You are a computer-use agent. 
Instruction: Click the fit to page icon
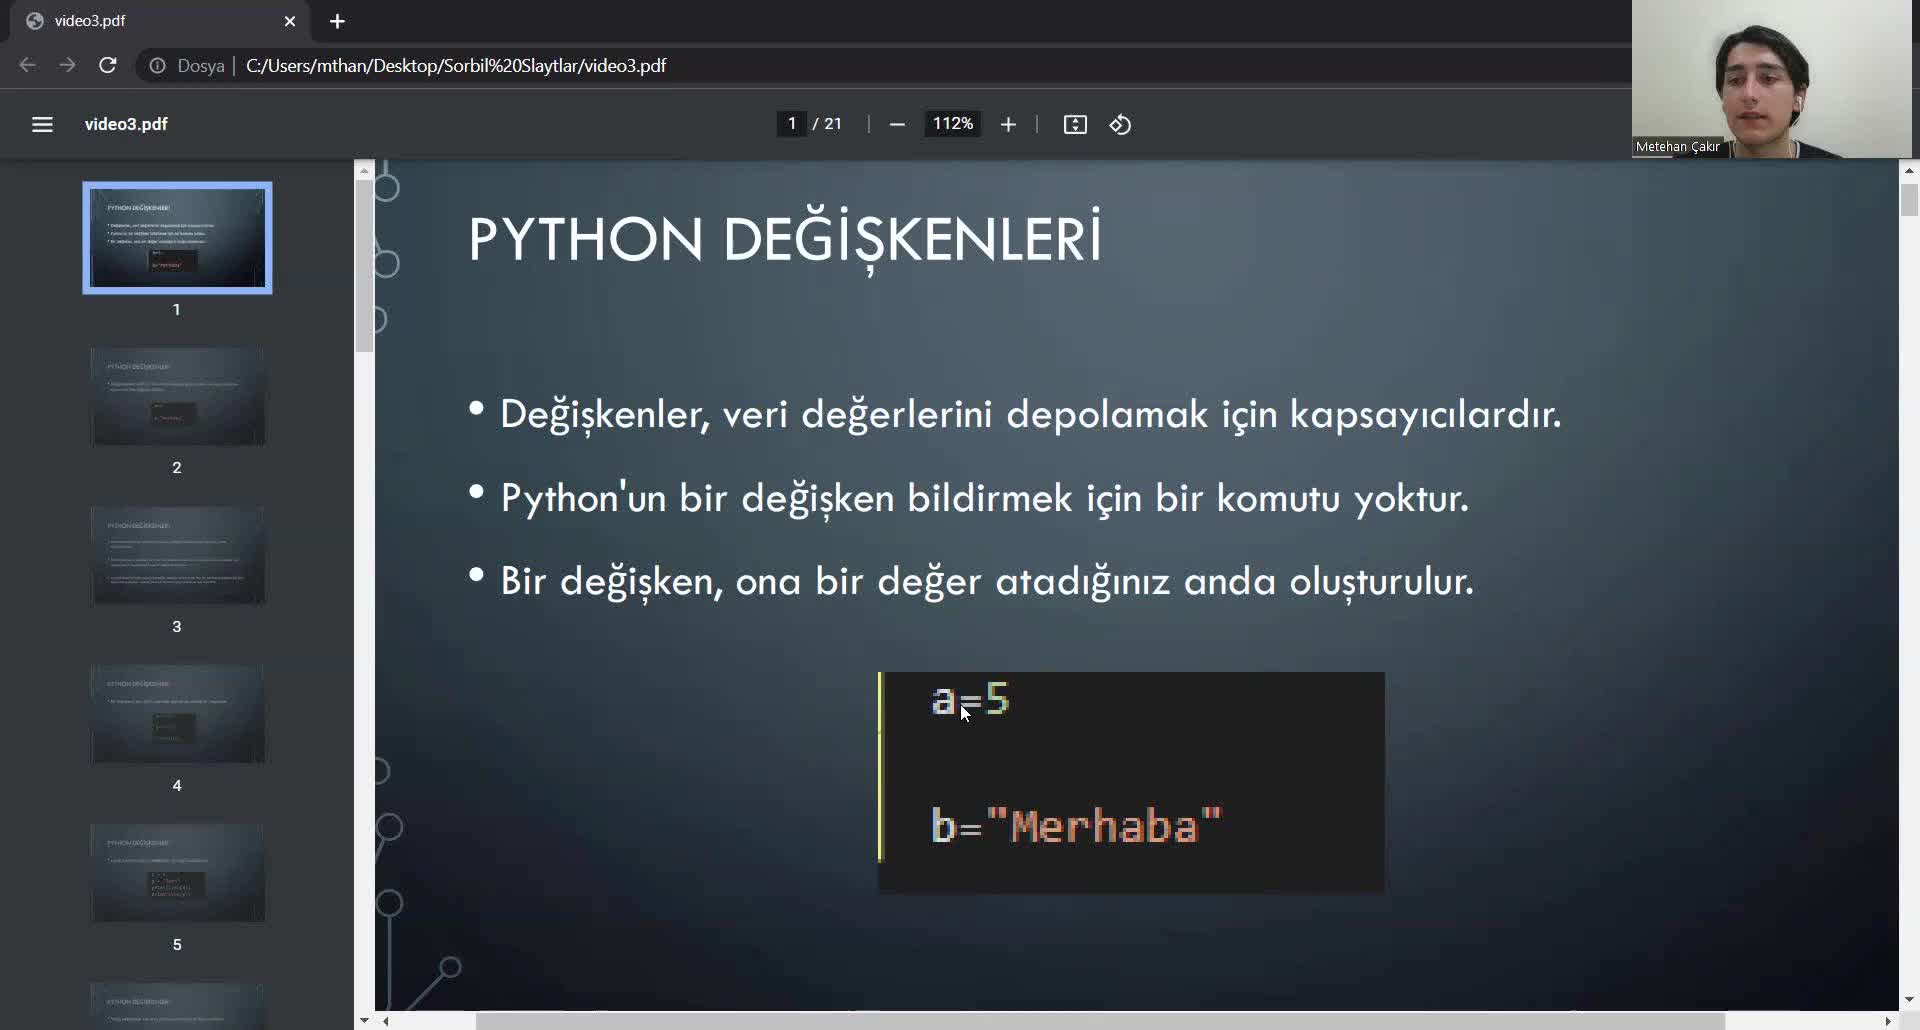click(x=1075, y=124)
